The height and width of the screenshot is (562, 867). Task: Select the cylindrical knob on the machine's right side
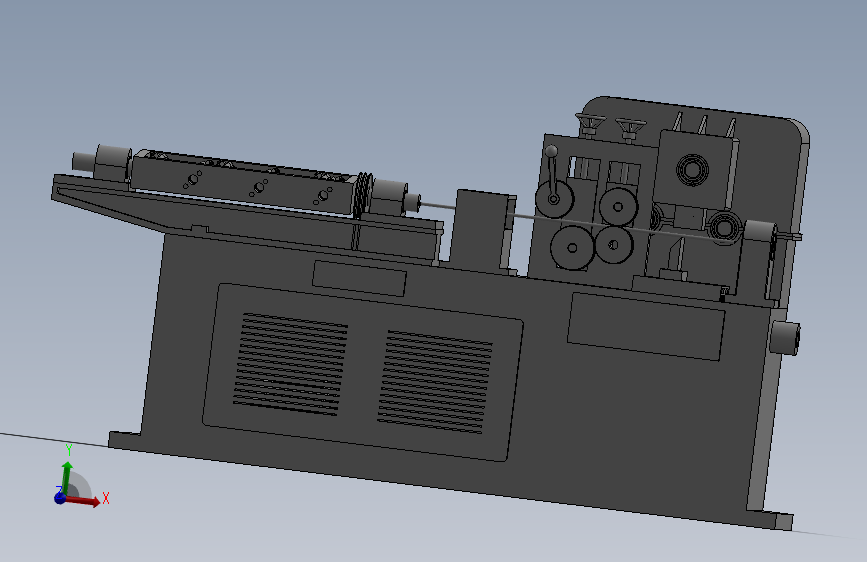[785, 338]
